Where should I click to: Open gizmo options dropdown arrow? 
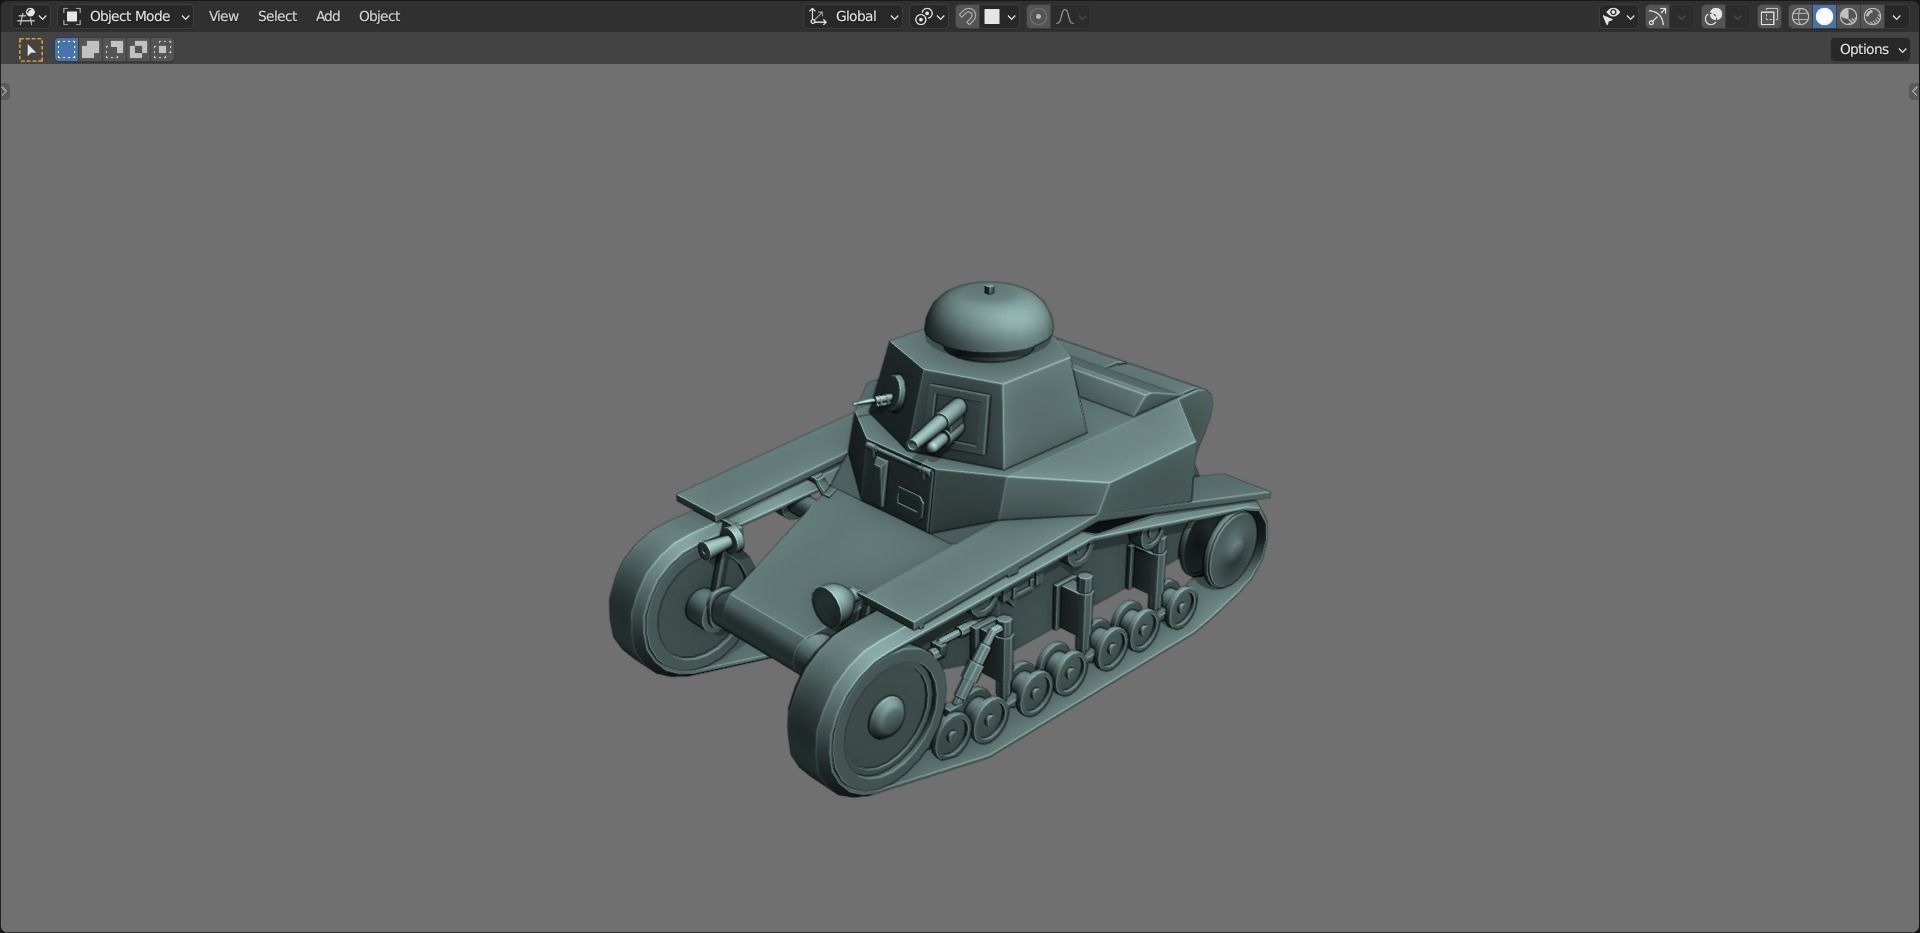tap(1682, 16)
